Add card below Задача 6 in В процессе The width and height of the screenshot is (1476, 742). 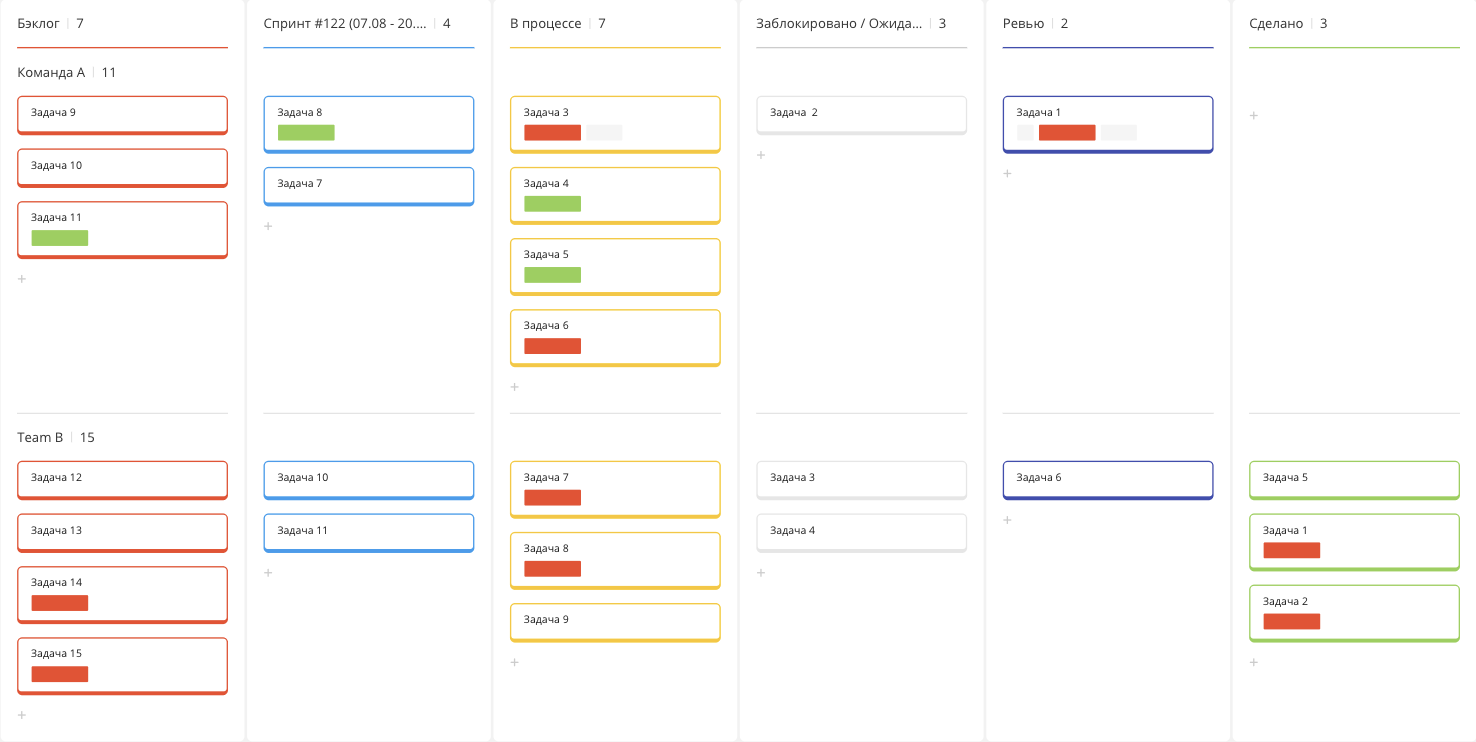click(x=515, y=387)
